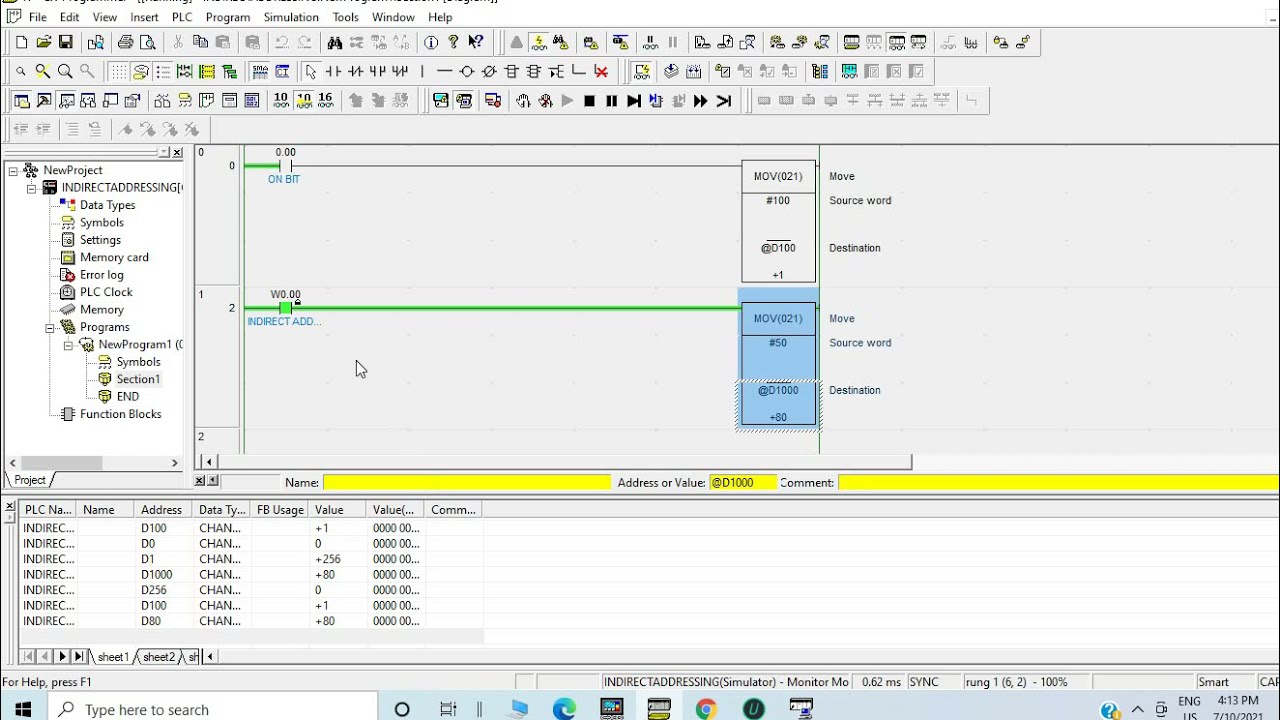This screenshot has width=1280, height=720.
Task: Open the Simulation menu
Action: (x=291, y=17)
